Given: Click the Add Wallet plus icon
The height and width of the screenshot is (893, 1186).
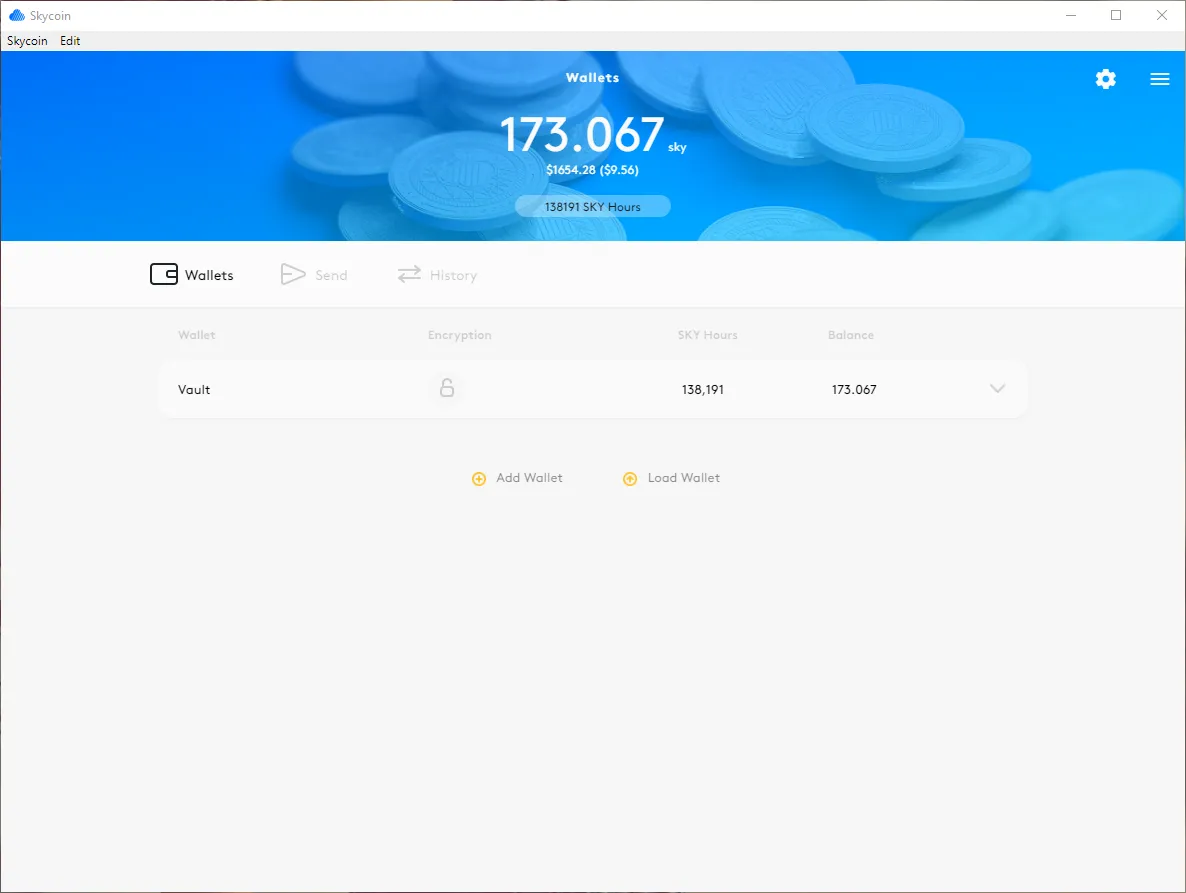Looking at the screenshot, I should coord(479,479).
